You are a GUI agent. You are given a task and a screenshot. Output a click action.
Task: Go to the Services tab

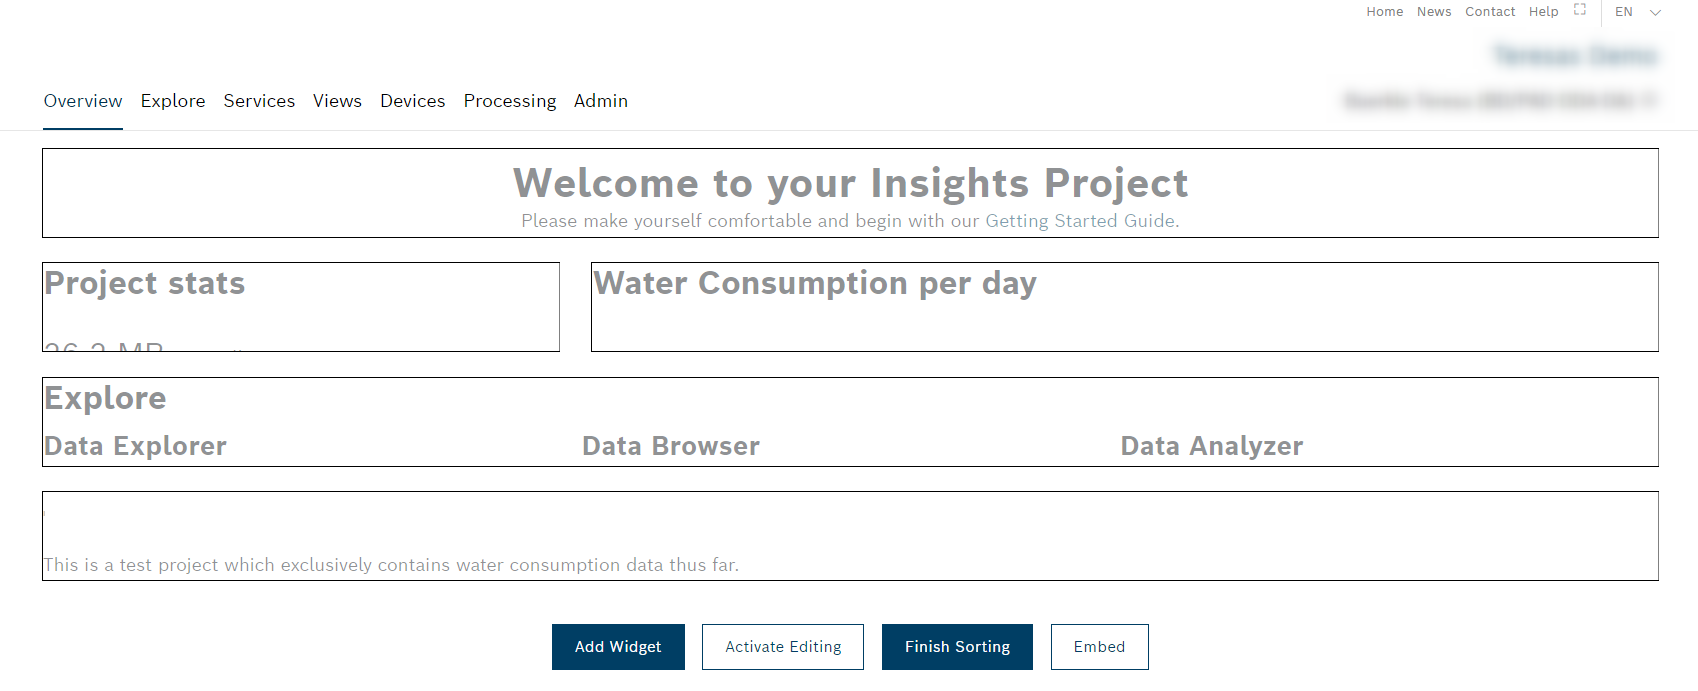(x=259, y=101)
